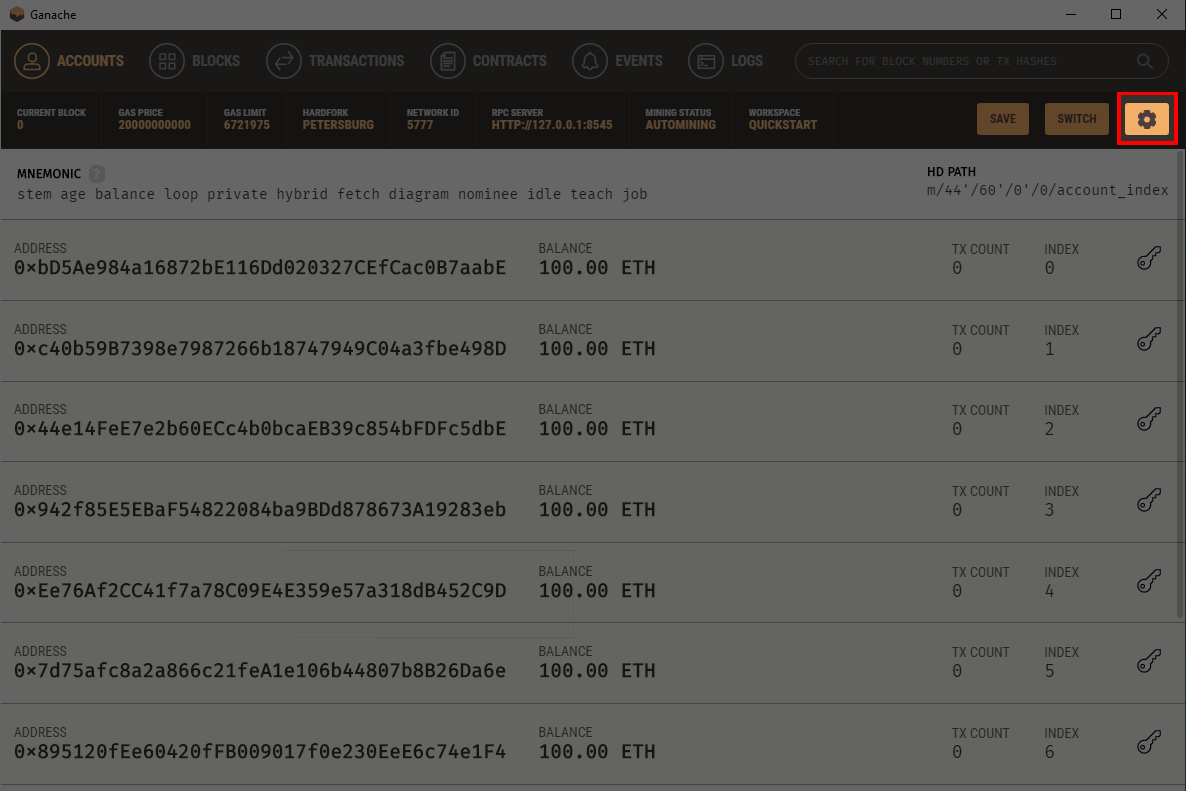Click the HD path value
The image size is (1186, 791).
point(1048,190)
